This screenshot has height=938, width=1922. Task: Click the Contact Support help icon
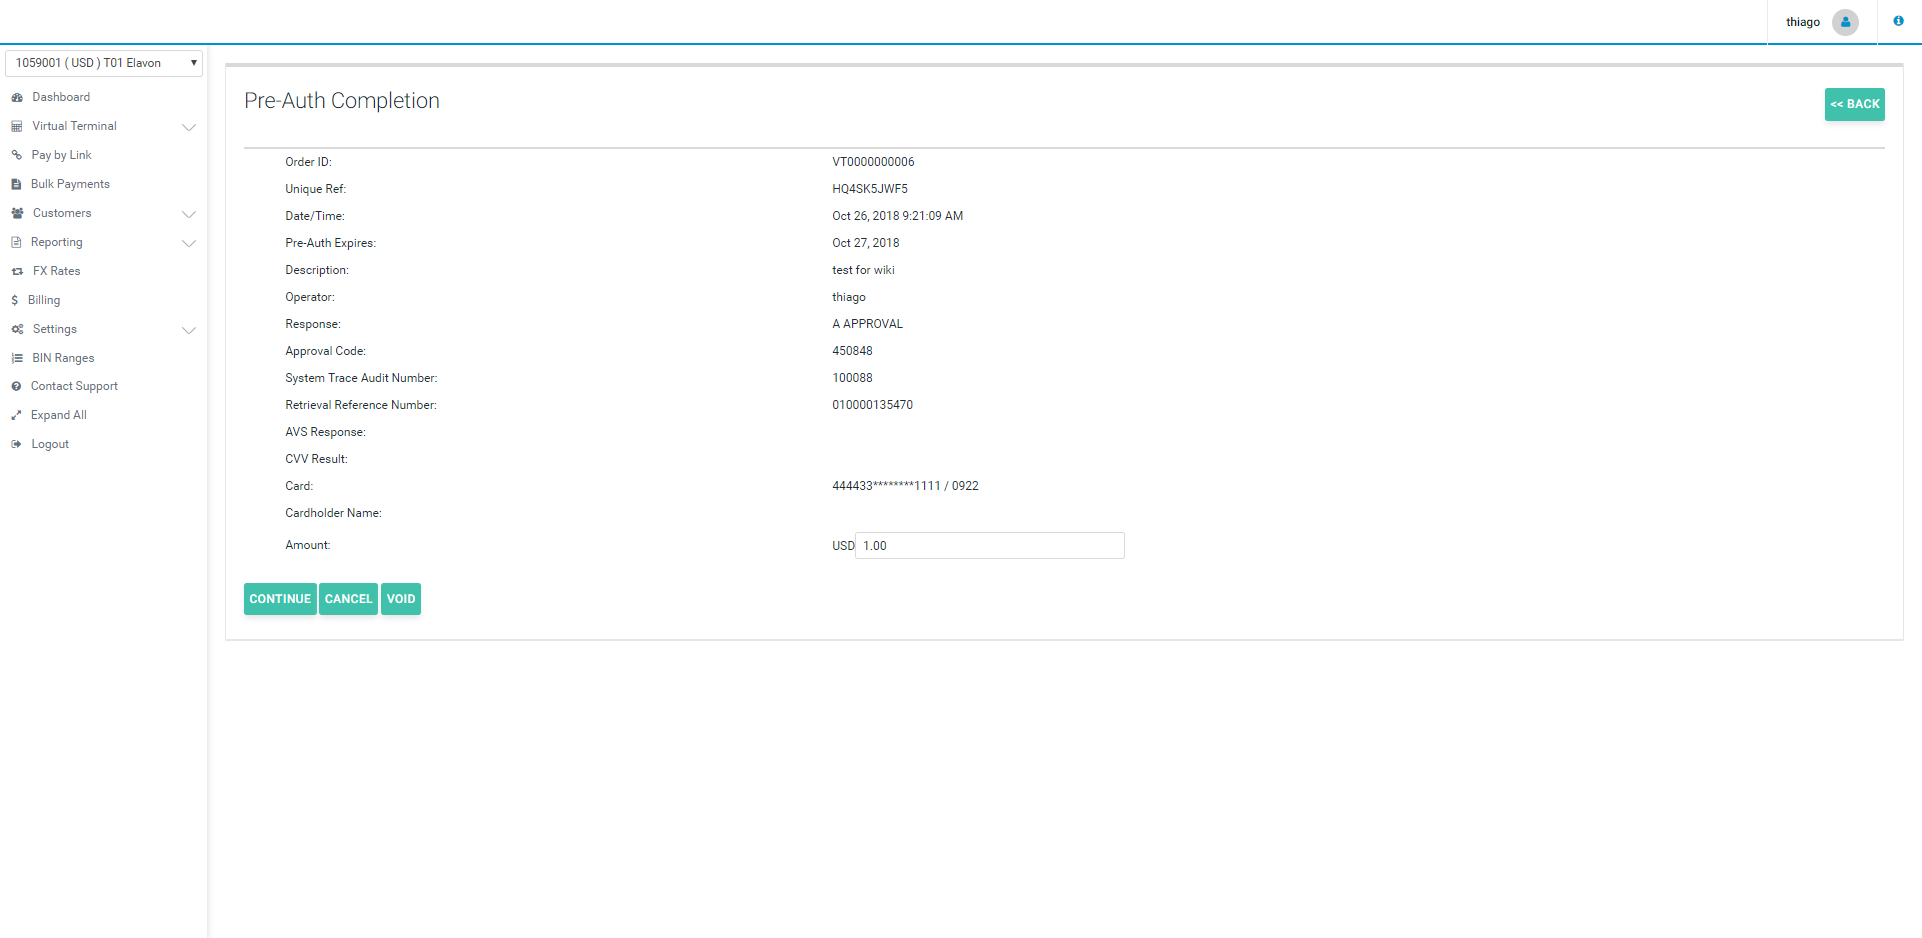coord(17,387)
